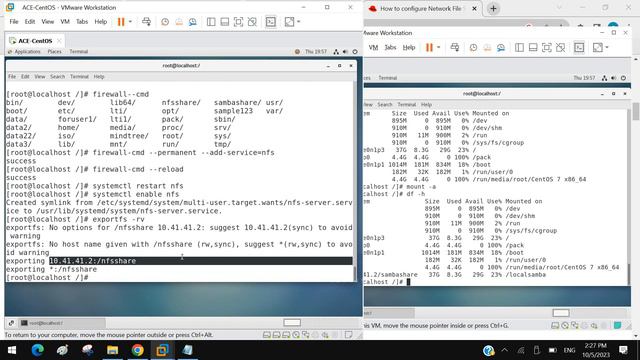
Task: Open snapshot manager in right VMware window
Action: 501,47
